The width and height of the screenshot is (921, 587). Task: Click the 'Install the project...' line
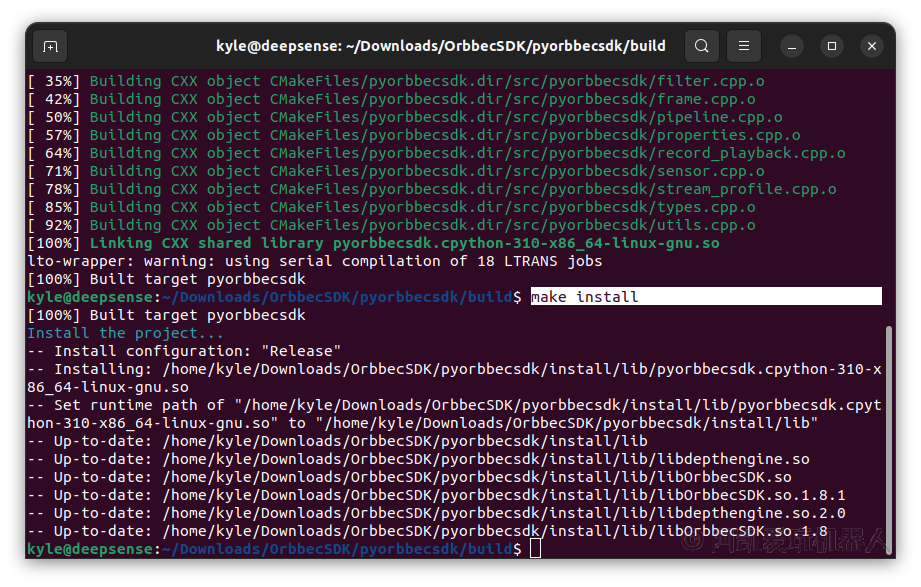coord(125,333)
